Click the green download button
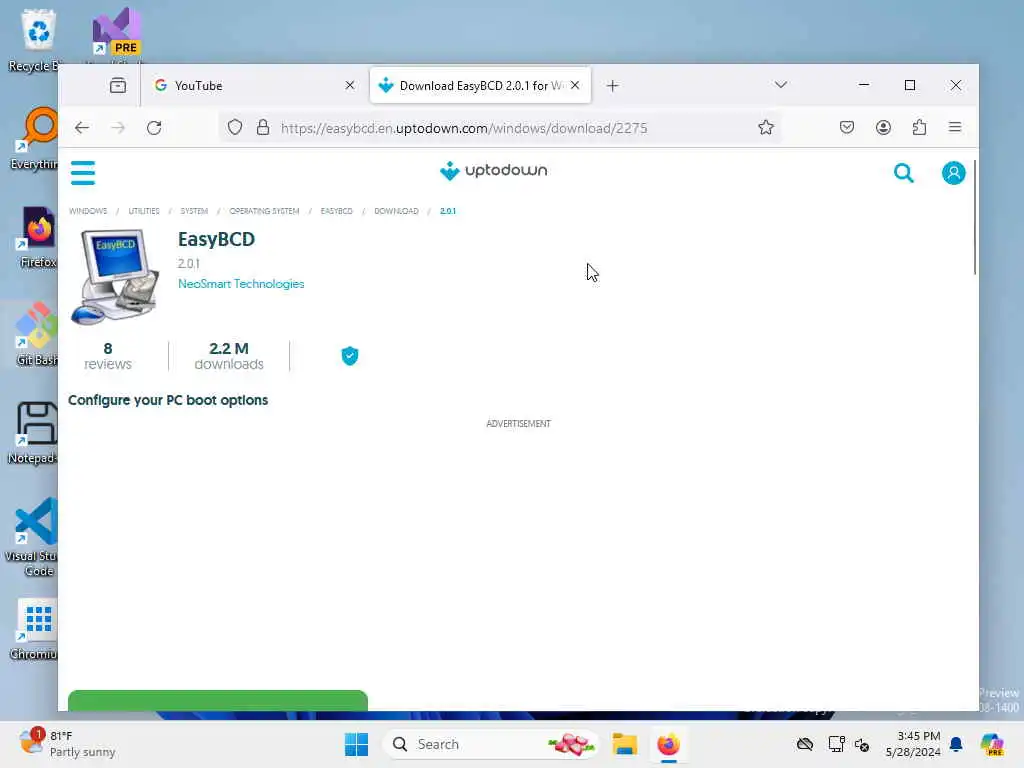The width and height of the screenshot is (1024, 768). (218, 700)
